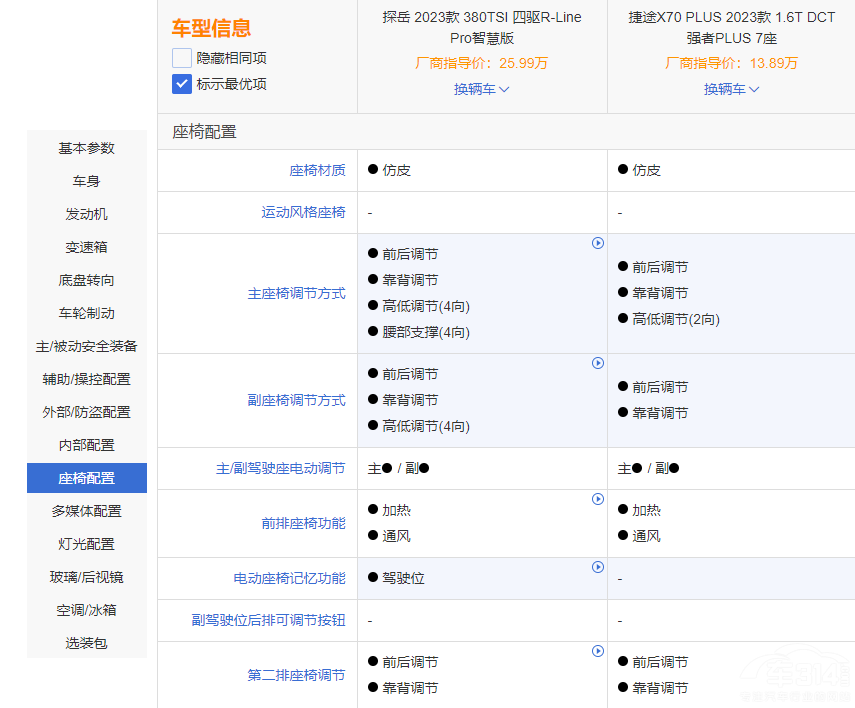
Task: Play video icon in 主座椅调节方式 row
Action: 598,243
